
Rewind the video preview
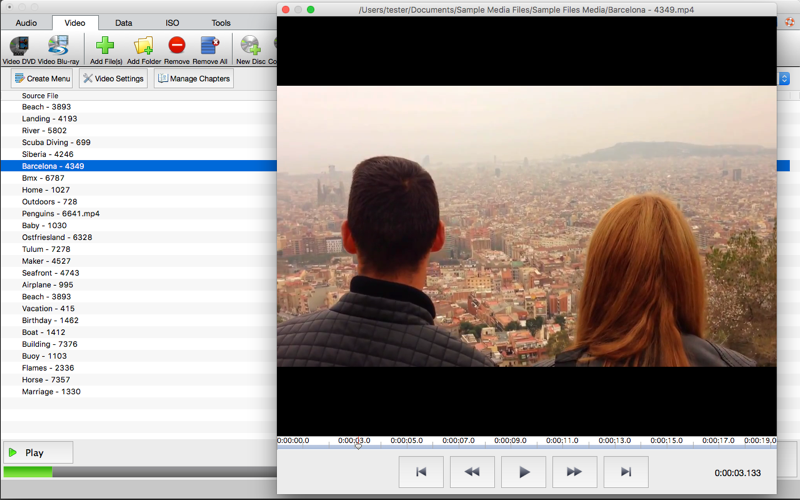click(x=472, y=472)
